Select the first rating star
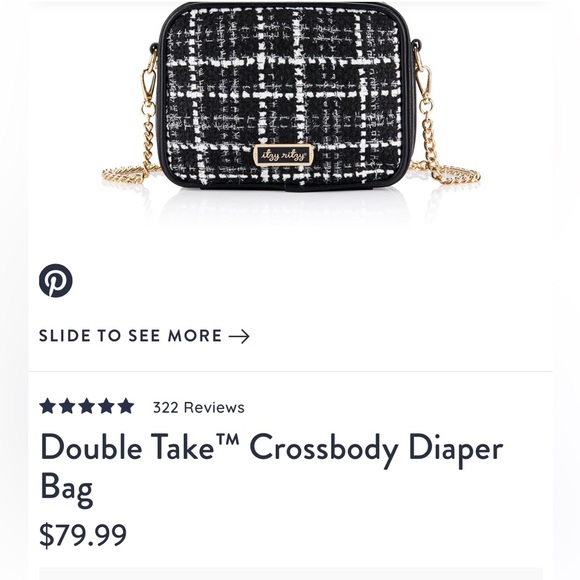This screenshot has width=580, height=580. (48, 406)
